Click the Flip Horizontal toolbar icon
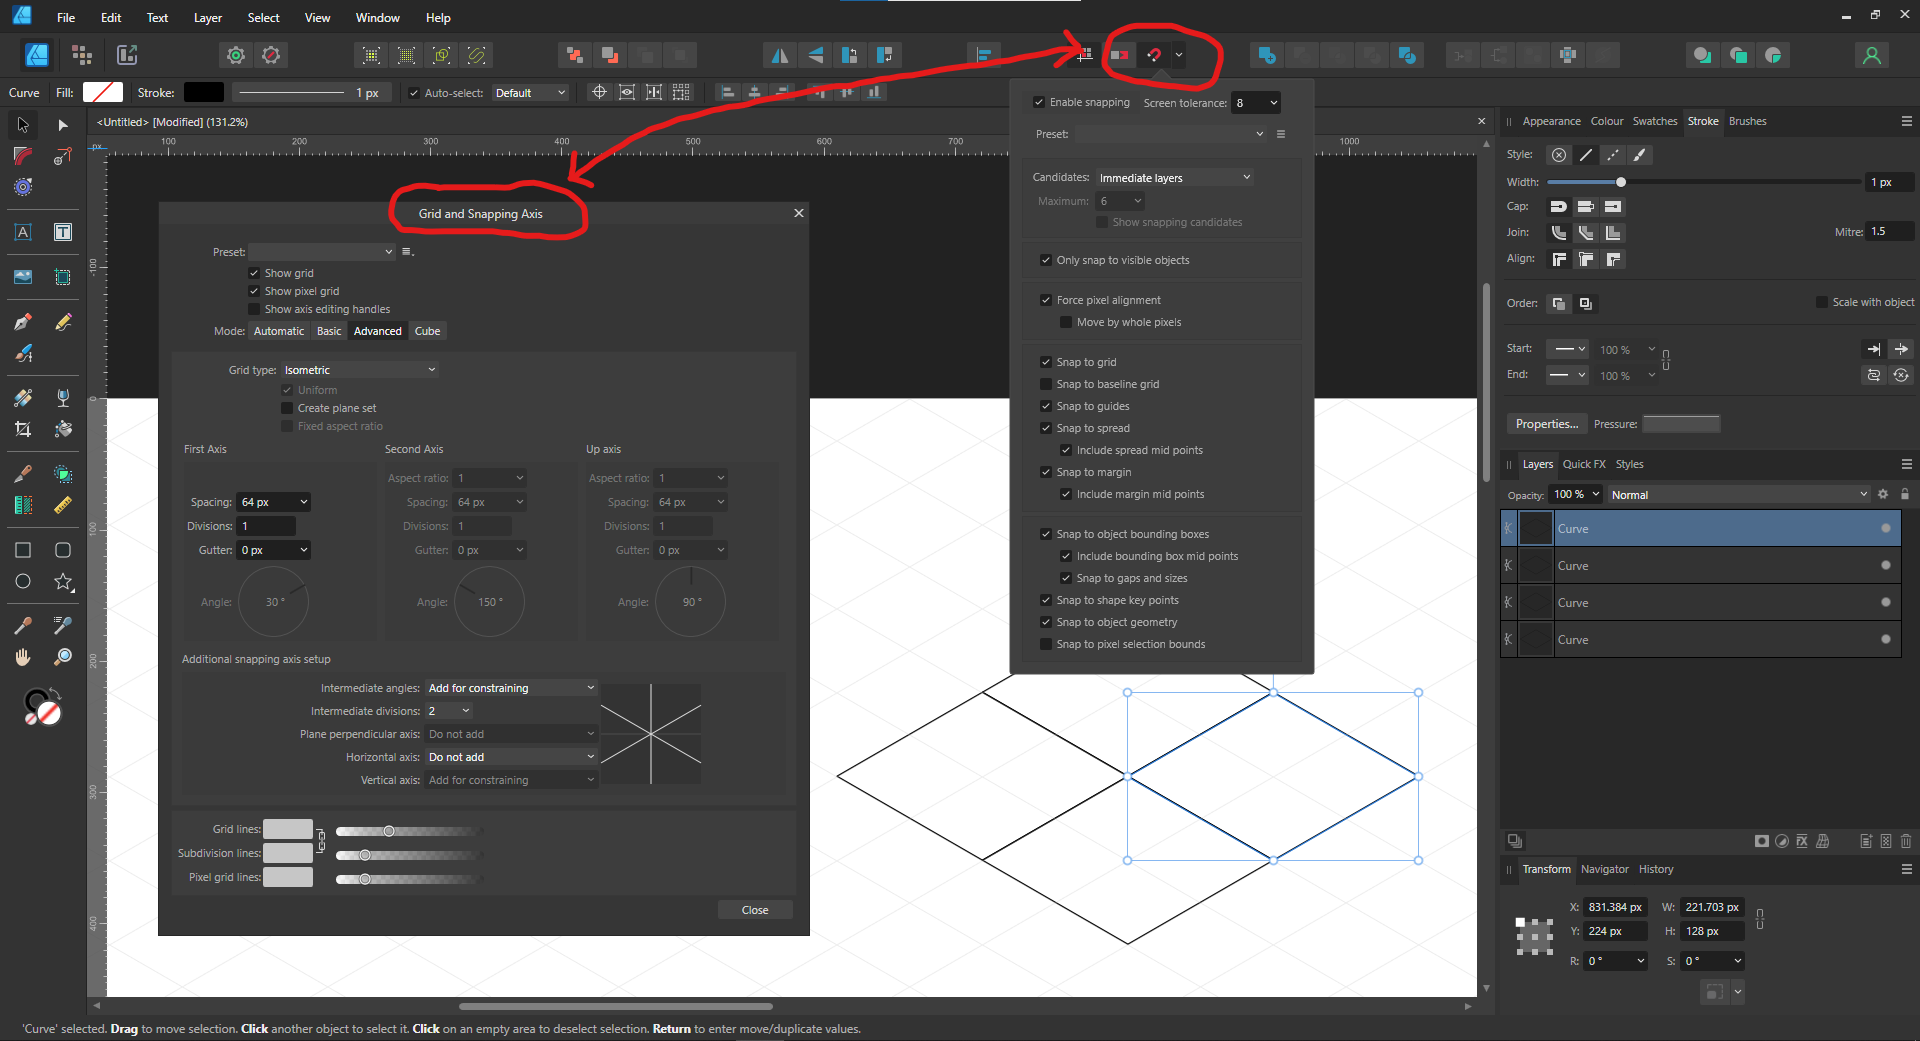 click(779, 55)
